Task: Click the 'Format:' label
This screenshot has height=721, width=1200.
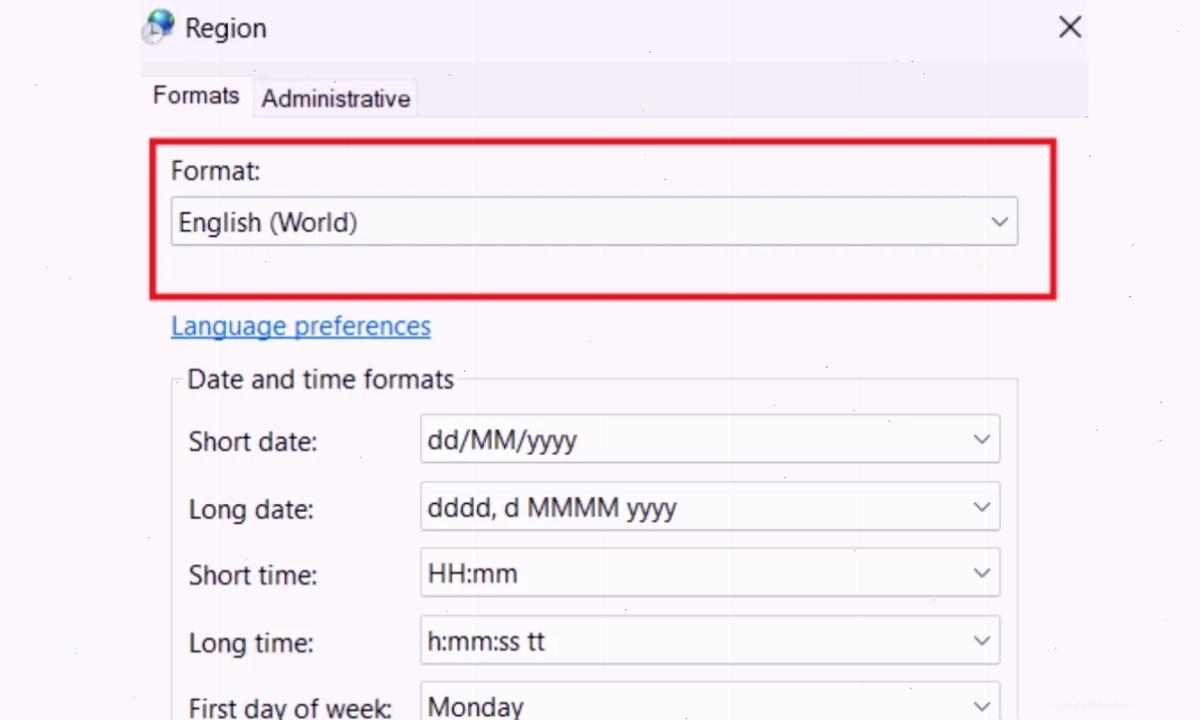Action: point(216,171)
